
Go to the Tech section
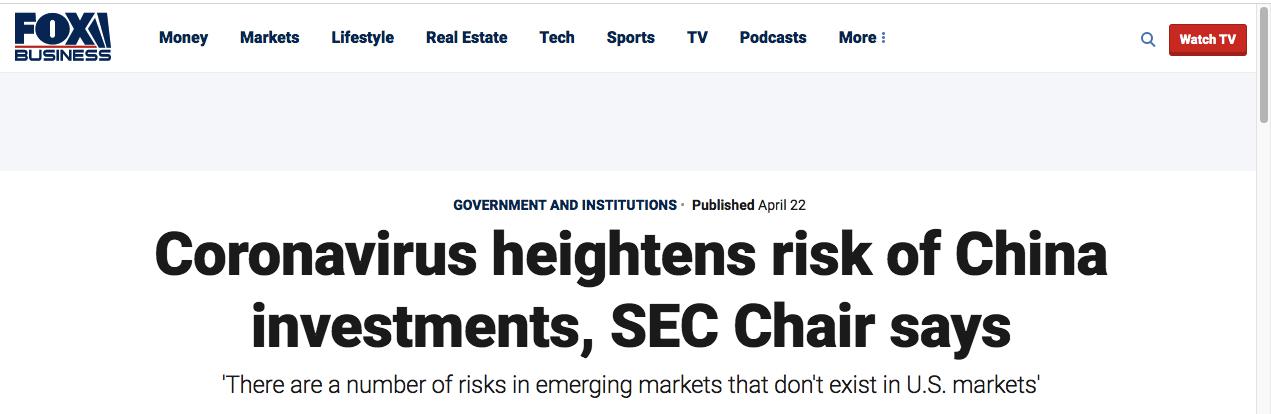click(557, 37)
